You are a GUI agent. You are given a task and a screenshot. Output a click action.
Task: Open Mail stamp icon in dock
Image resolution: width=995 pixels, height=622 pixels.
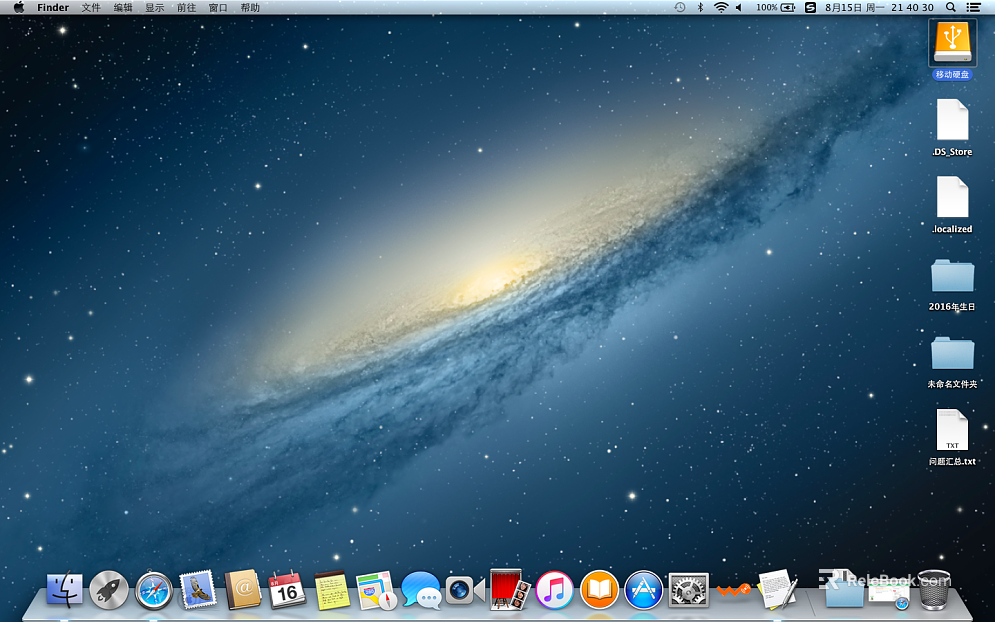(x=198, y=590)
